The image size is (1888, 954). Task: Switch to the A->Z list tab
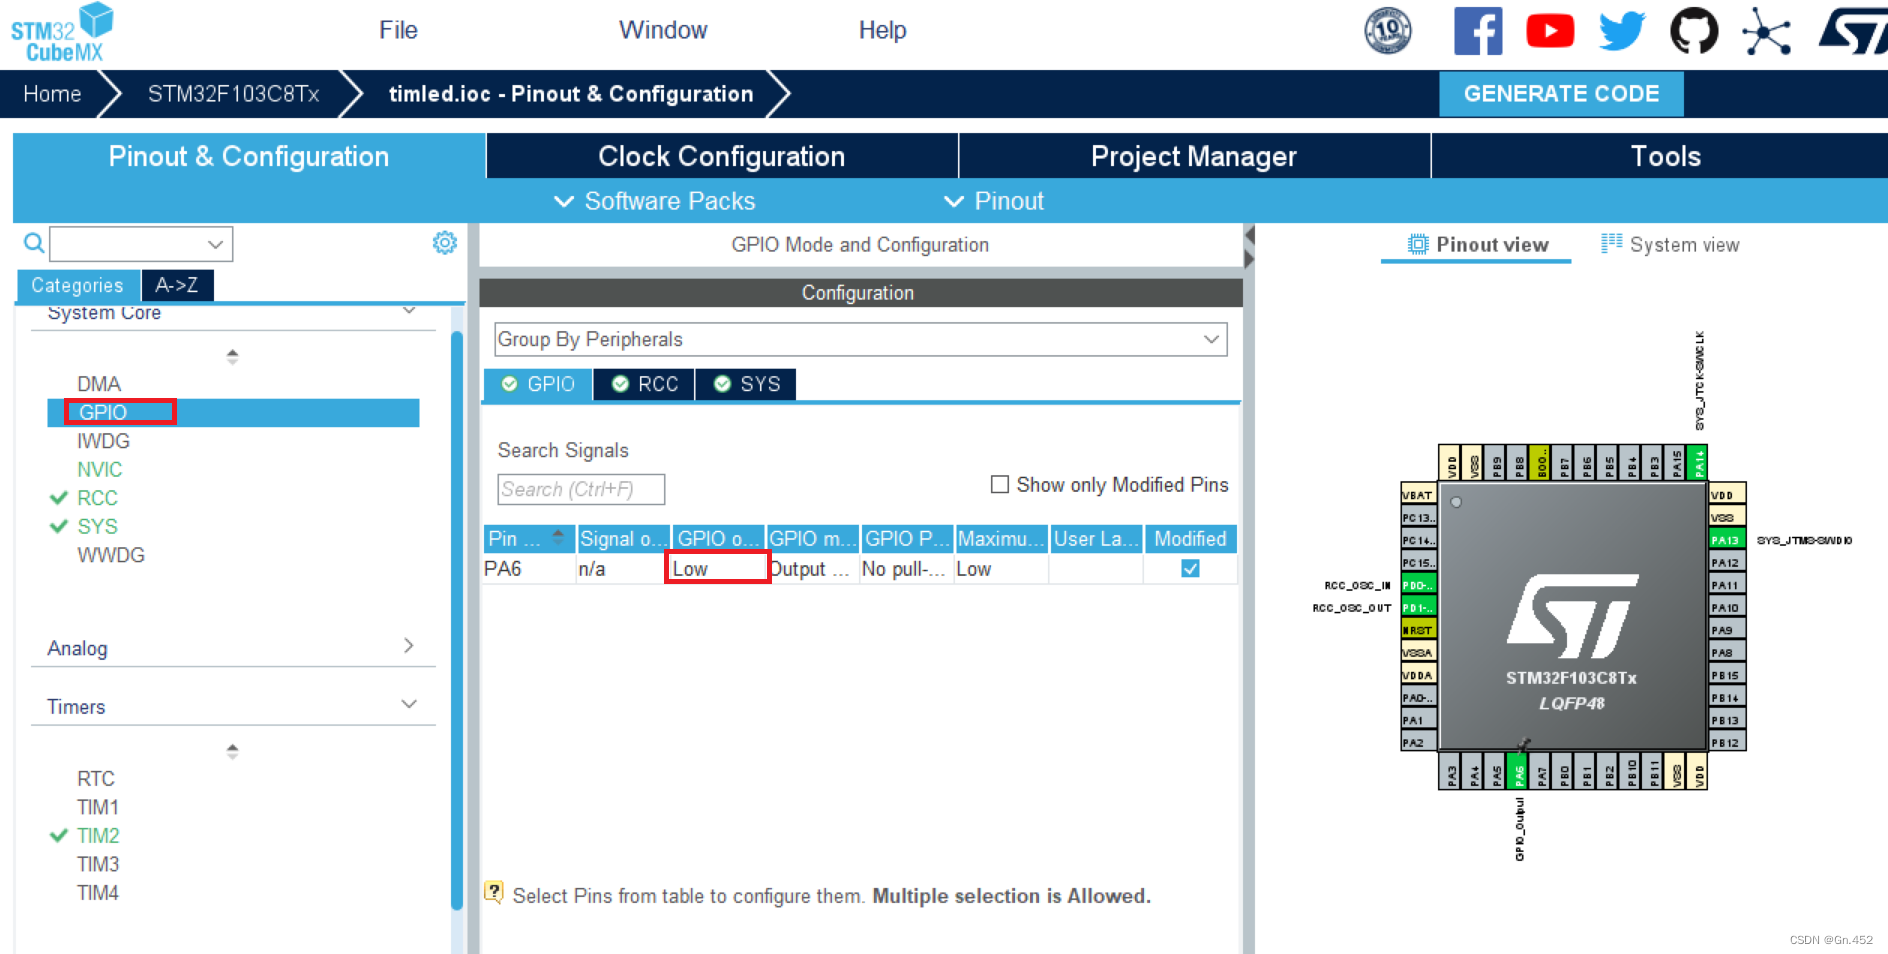[177, 285]
